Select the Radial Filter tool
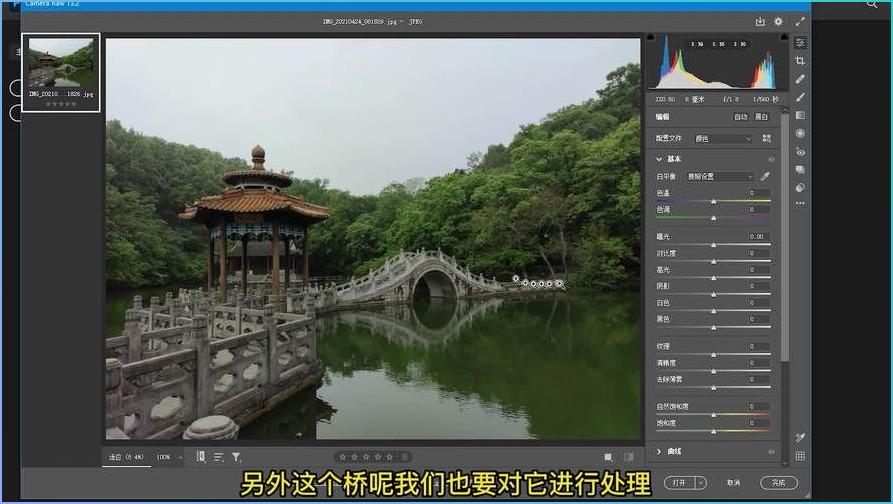This screenshot has width=893, height=504. click(x=800, y=133)
